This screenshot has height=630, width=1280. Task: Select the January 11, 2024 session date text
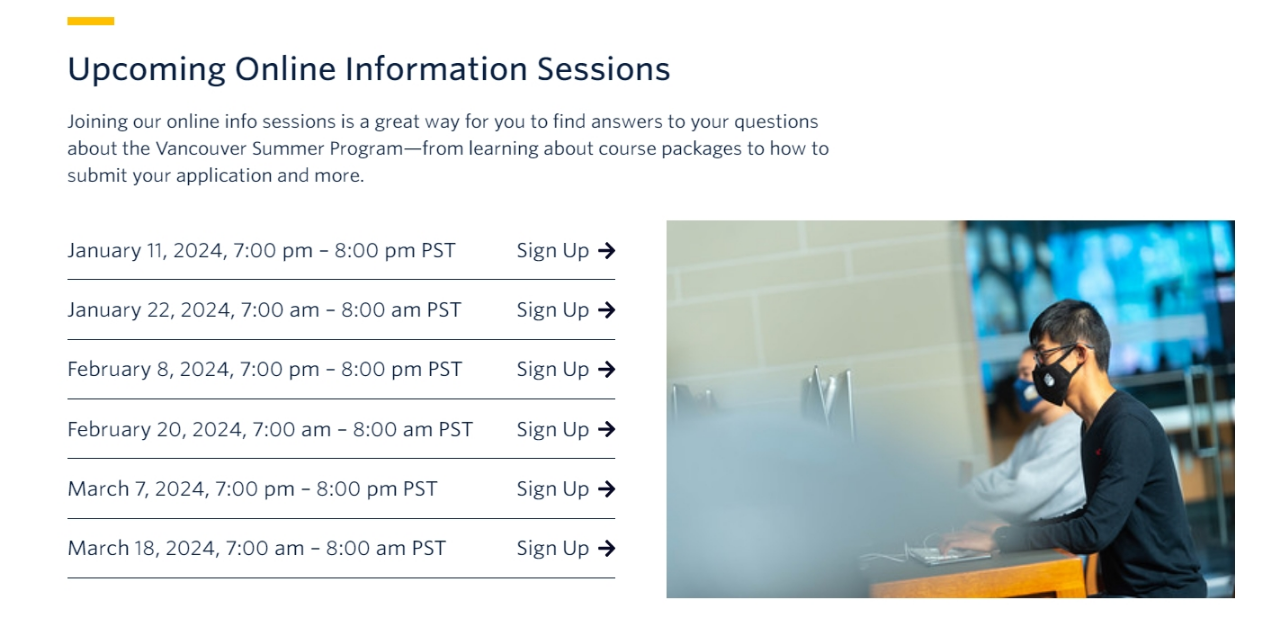pyautogui.click(x=261, y=251)
